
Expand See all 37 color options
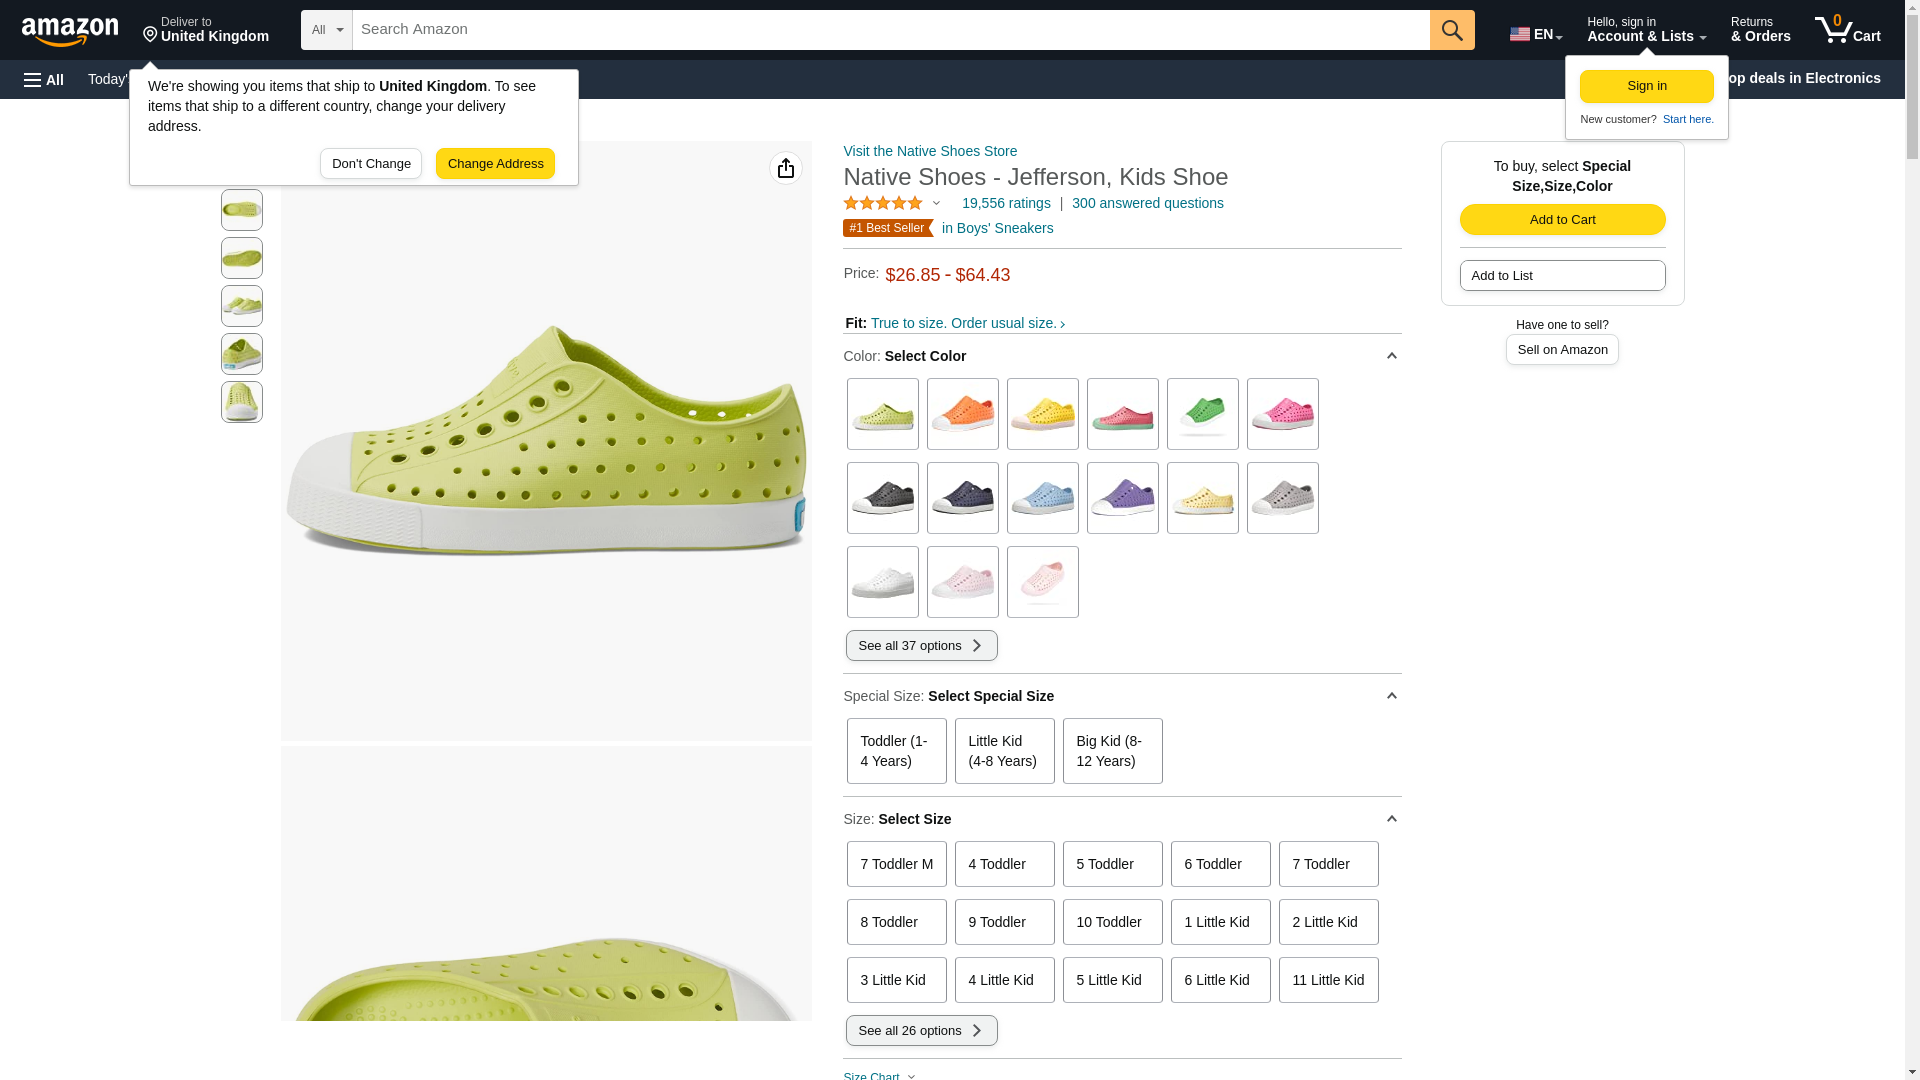point(921,646)
